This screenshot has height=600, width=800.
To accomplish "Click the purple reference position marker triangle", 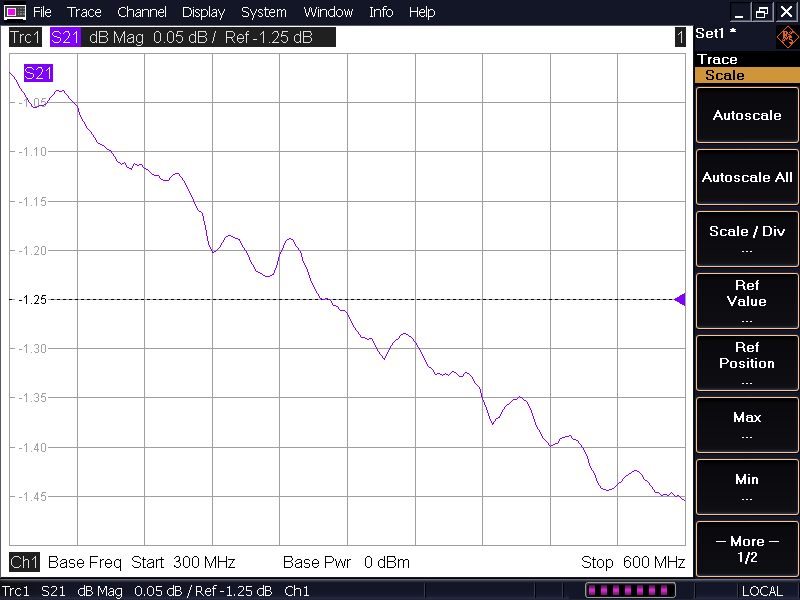I will coord(681,299).
